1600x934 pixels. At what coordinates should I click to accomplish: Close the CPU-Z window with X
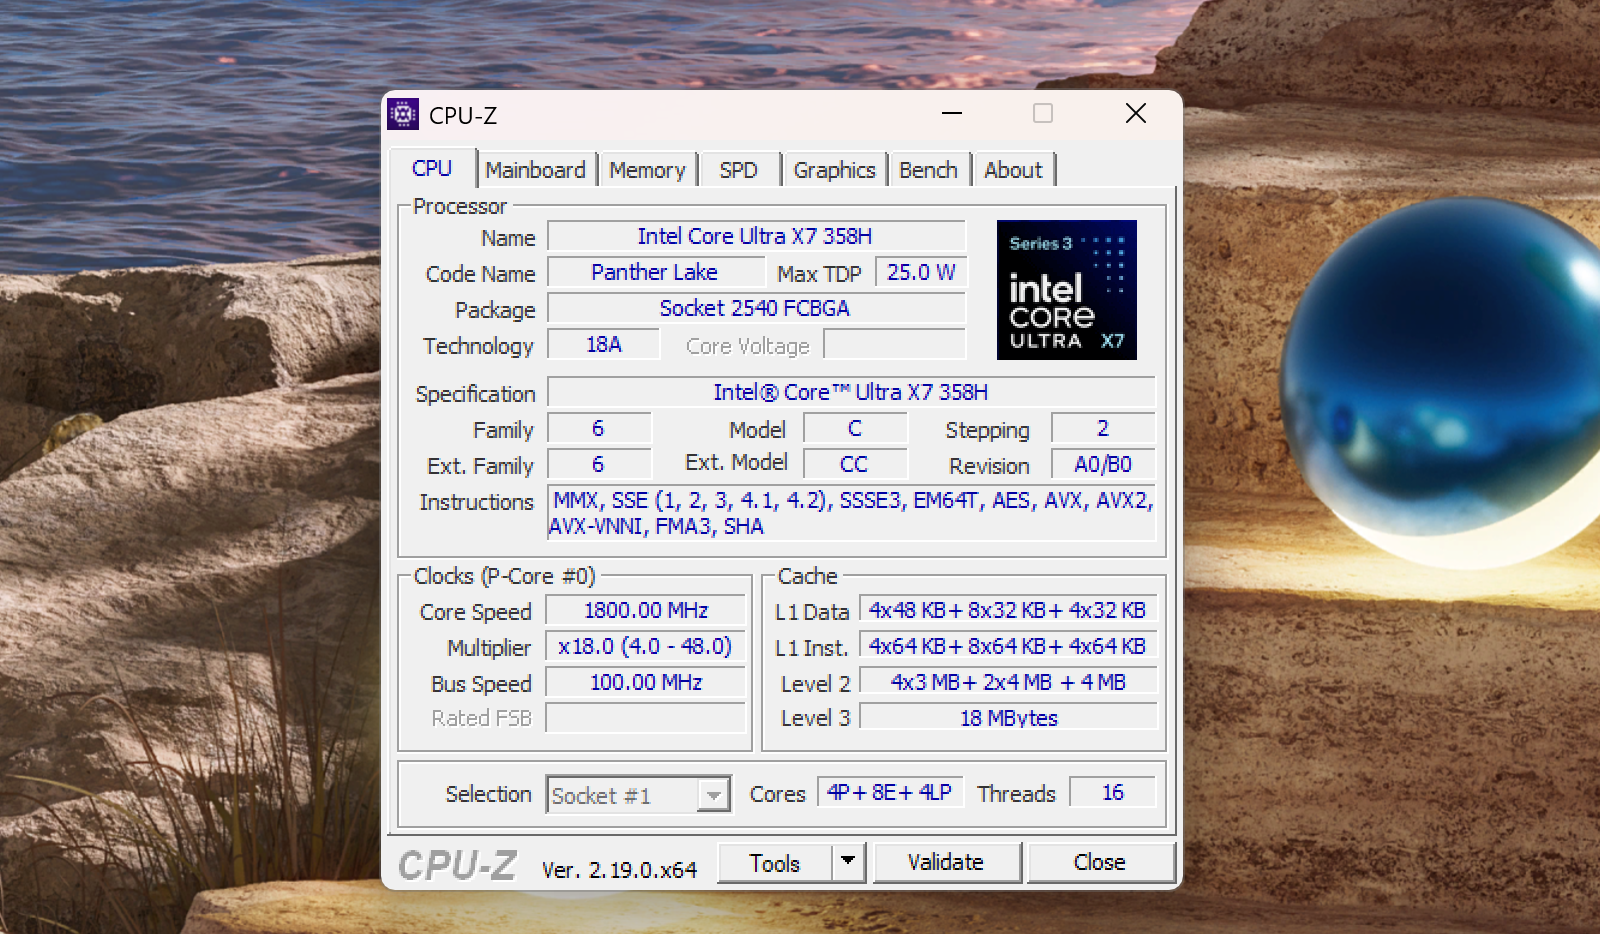[x=1136, y=114]
